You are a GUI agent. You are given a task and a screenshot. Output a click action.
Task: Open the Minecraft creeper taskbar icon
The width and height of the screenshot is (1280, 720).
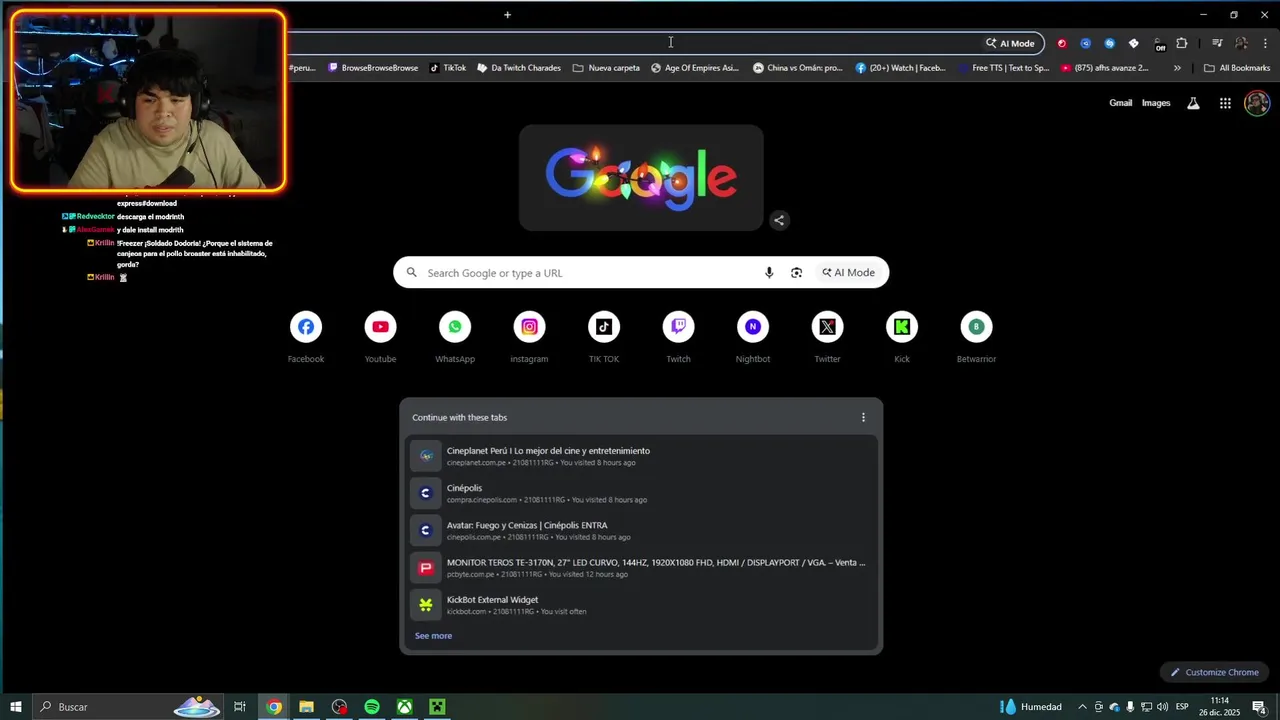(437, 707)
